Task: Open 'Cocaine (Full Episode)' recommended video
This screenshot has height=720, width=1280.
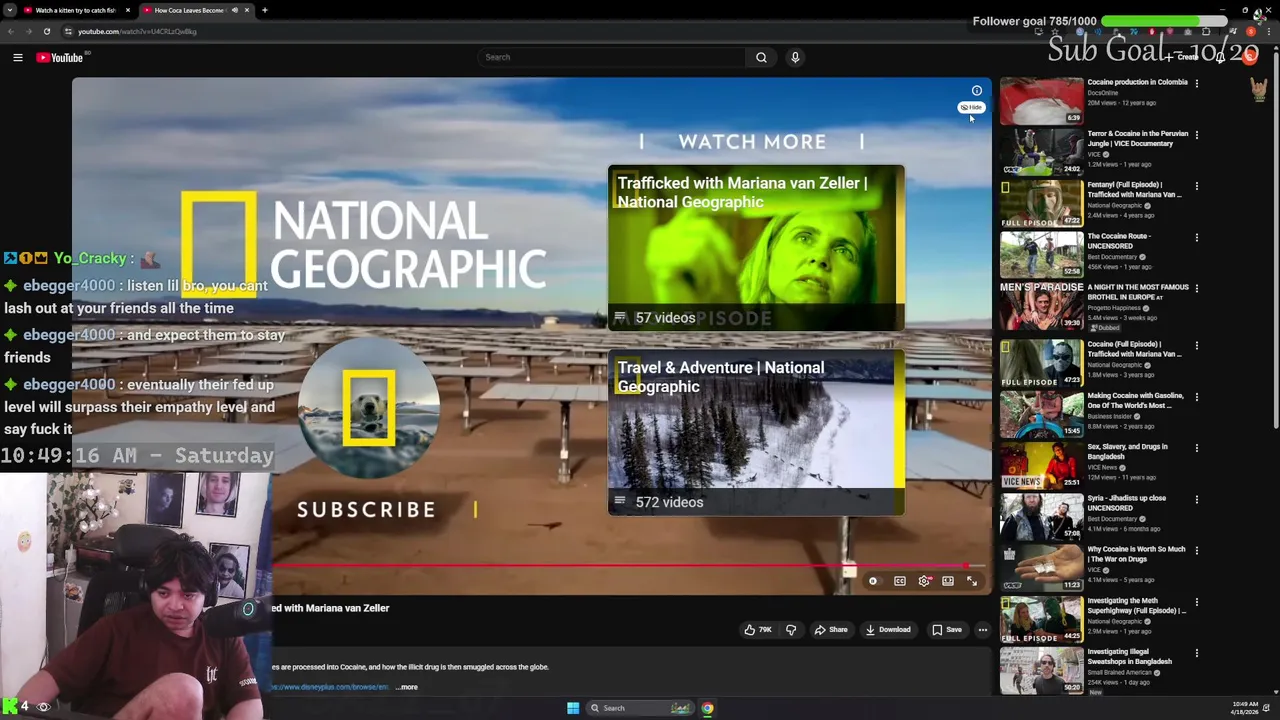Action: [1135, 349]
